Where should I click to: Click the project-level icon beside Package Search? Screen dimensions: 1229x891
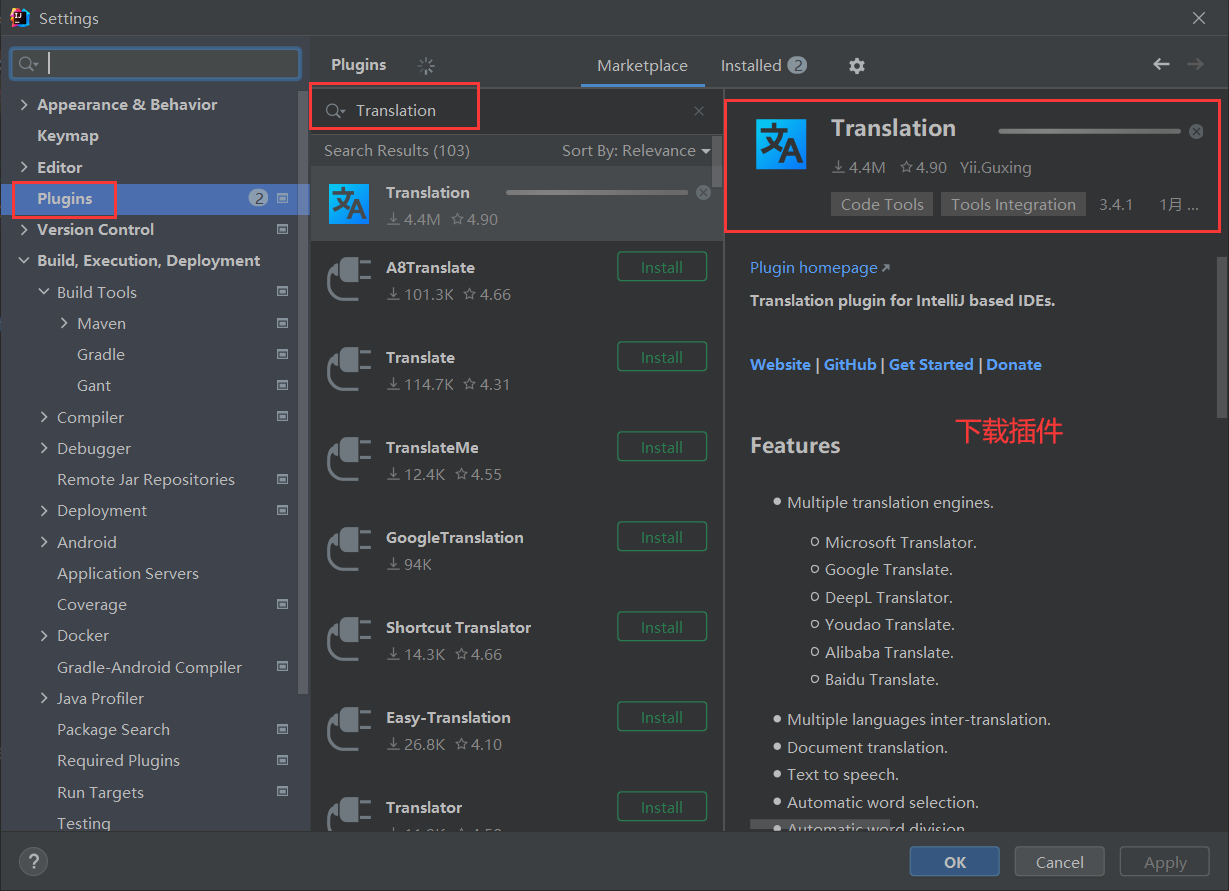pos(283,729)
